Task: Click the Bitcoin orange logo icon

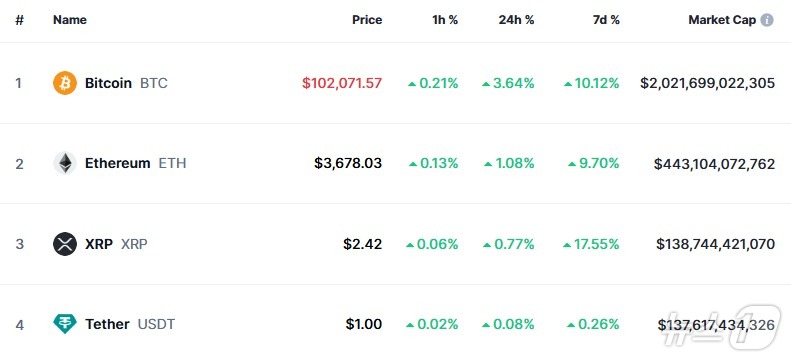Action: click(x=65, y=83)
